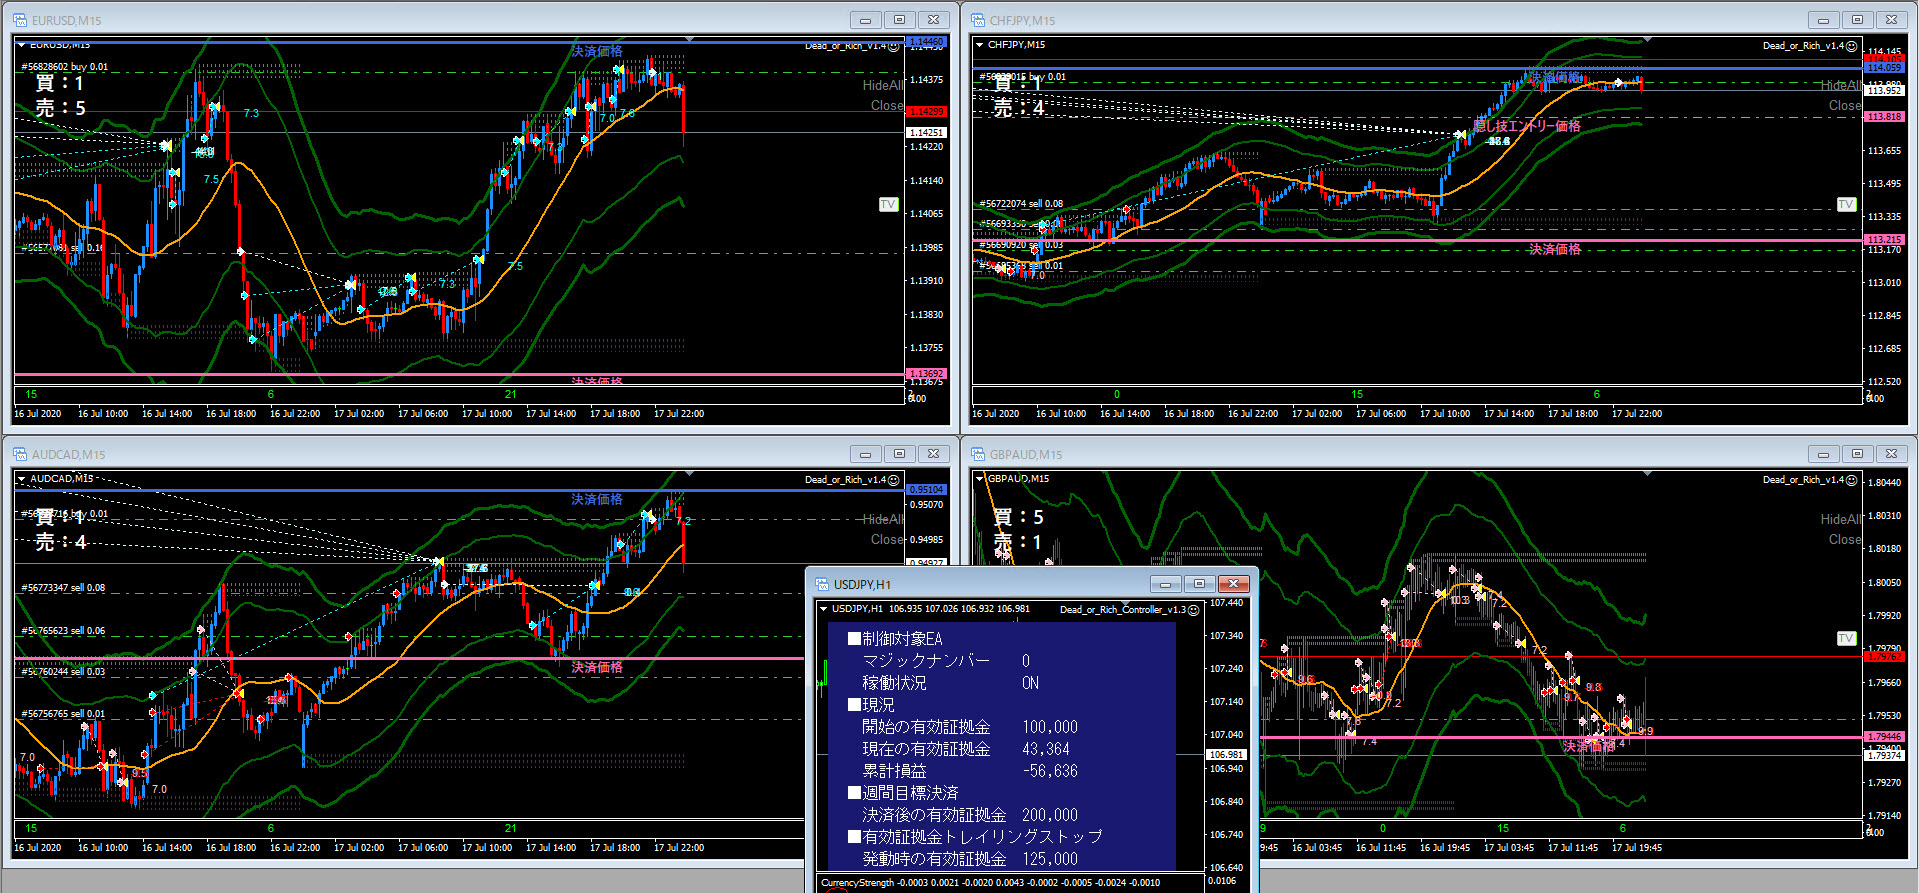Minimize the CHFJPY,M15 chart window
1919x893 pixels.
[1824, 20]
